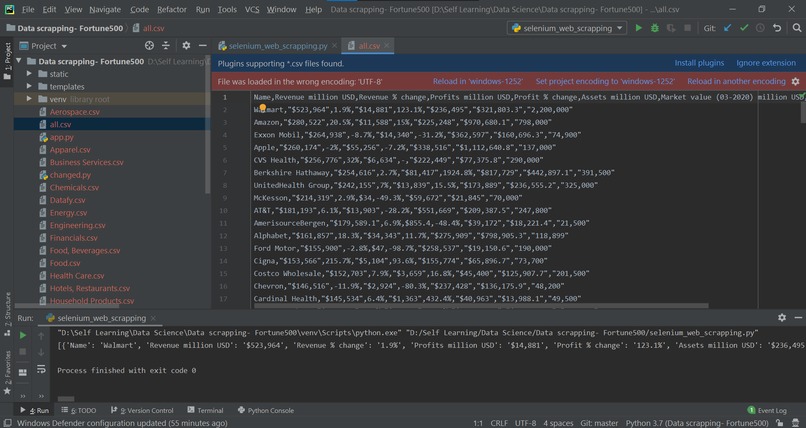Open Aerospace.csv in project tree
This screenshot has height=428, width=806.
tap(75, 111)
